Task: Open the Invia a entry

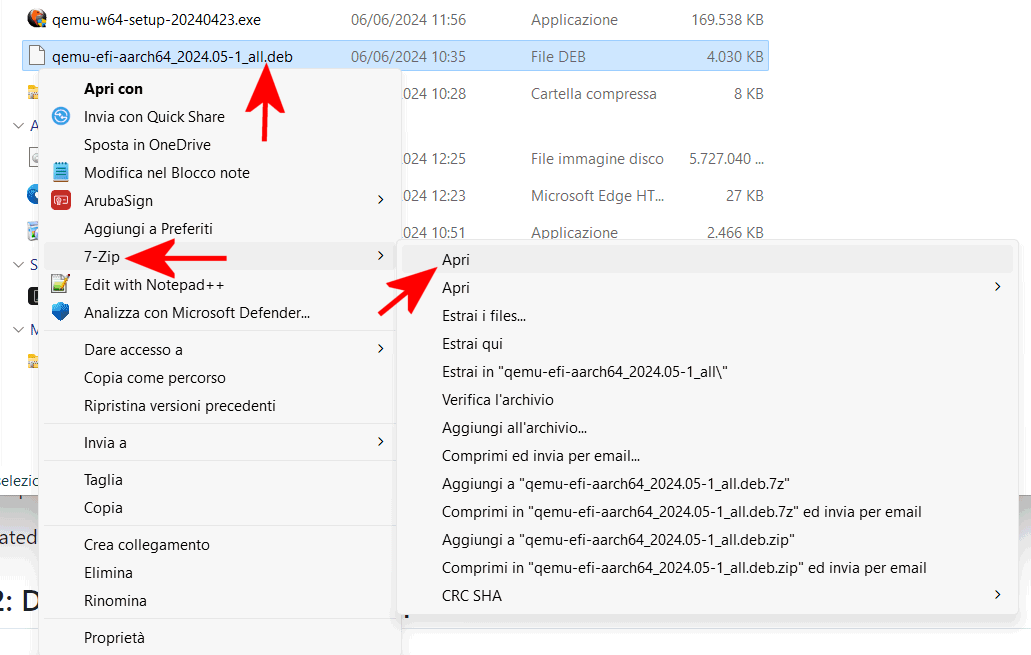Action: (105, 443)
